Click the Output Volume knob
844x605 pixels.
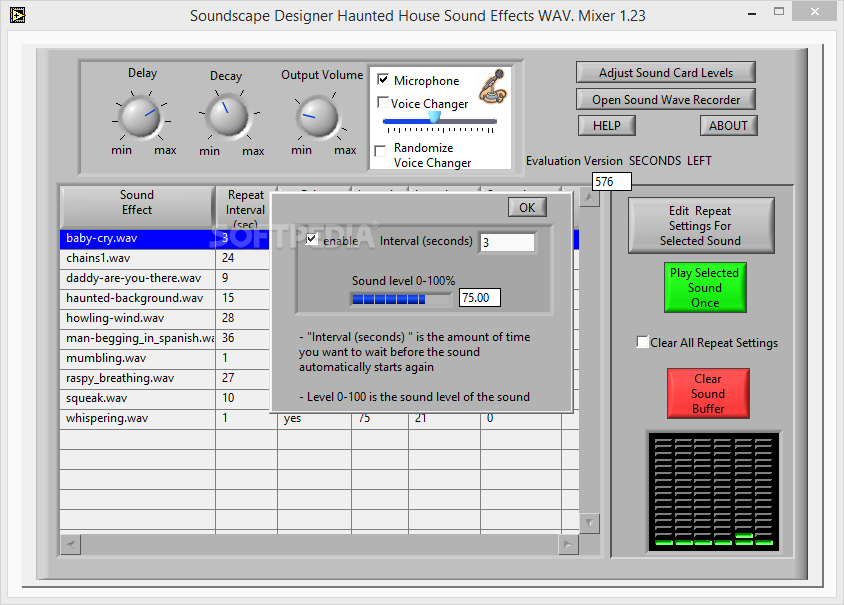(x=318, y=116)
